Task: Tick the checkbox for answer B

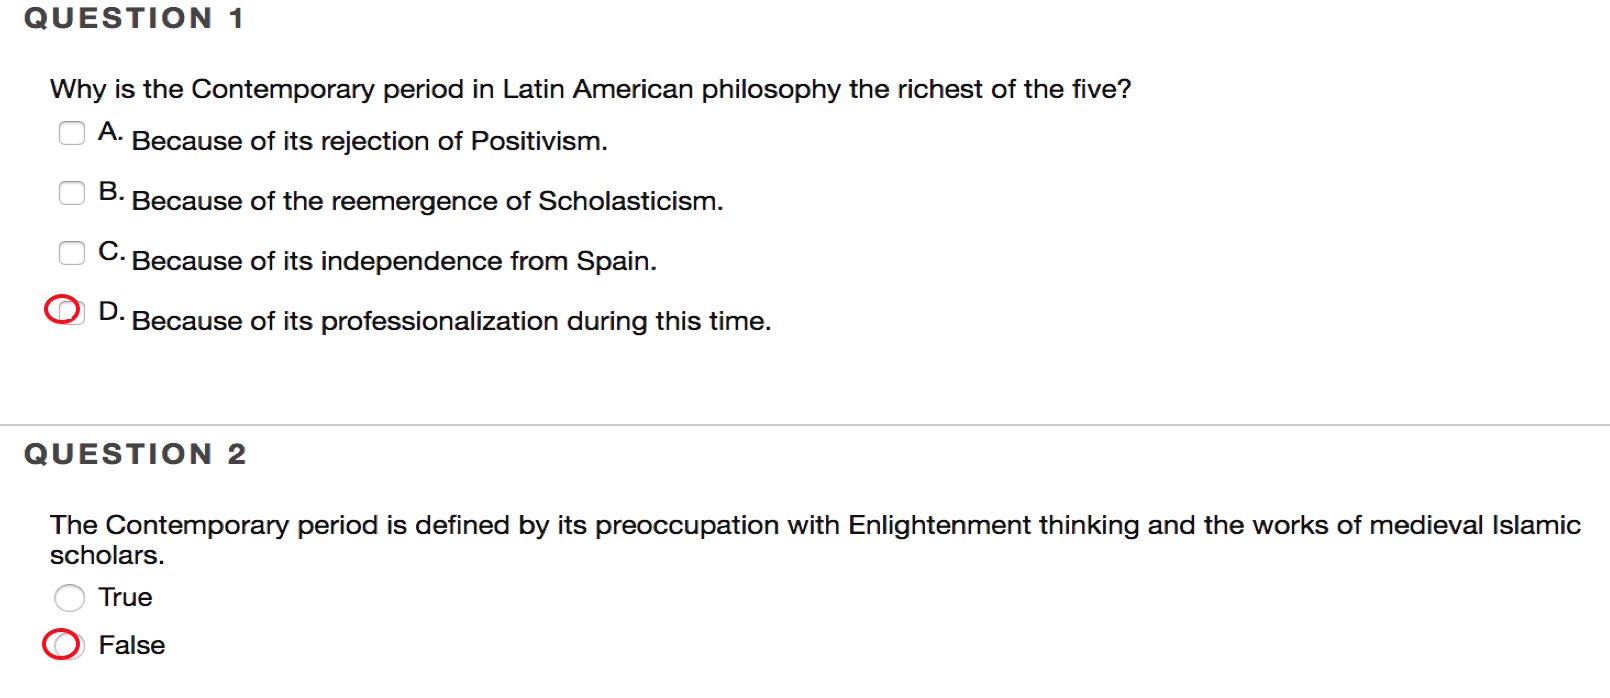Action: pos(72,193)
